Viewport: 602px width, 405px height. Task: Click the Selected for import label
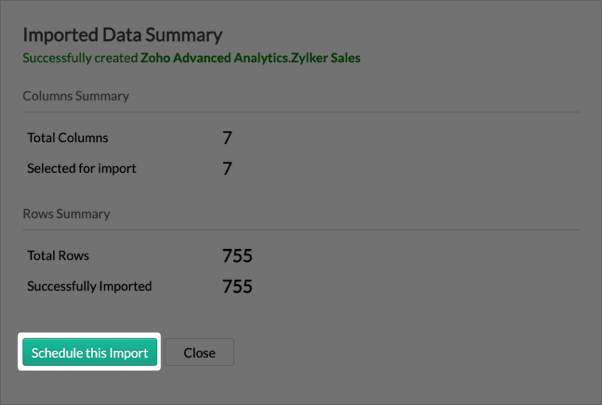81,168
